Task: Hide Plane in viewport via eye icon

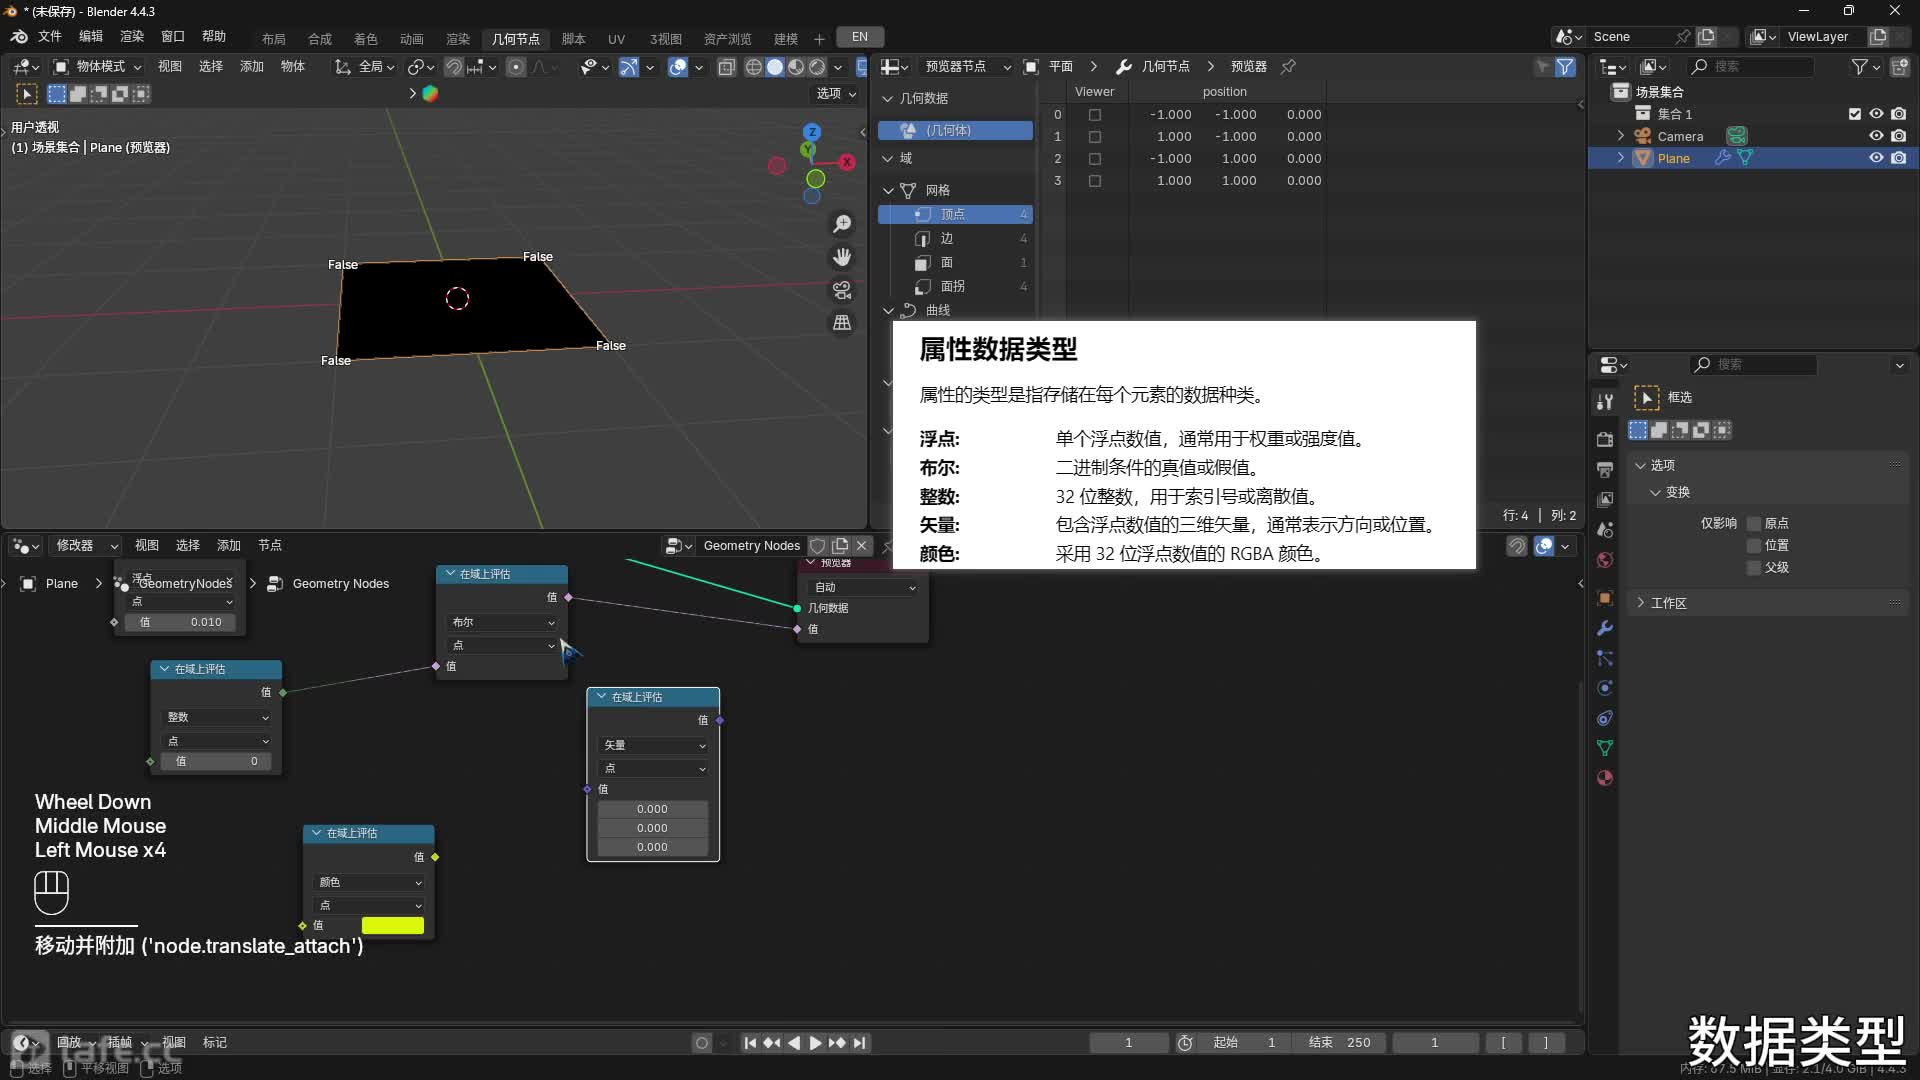Action: tap(1876, 158)
